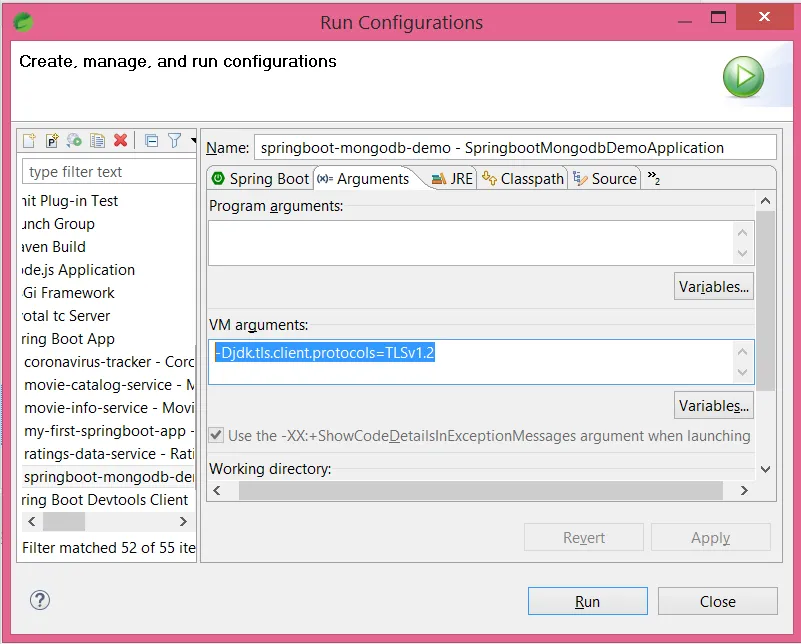The width and height of the screenshot is (801, 644).
Task: Select Maven Build entry
Action: pyautogui.click(x=54, y=247)
